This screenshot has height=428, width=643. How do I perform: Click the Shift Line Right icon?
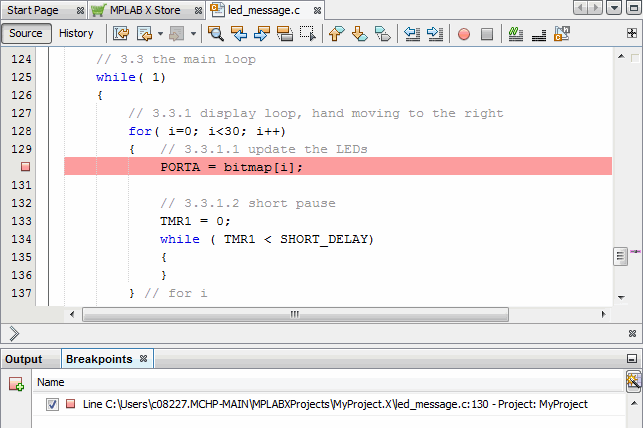coord(435,33)
